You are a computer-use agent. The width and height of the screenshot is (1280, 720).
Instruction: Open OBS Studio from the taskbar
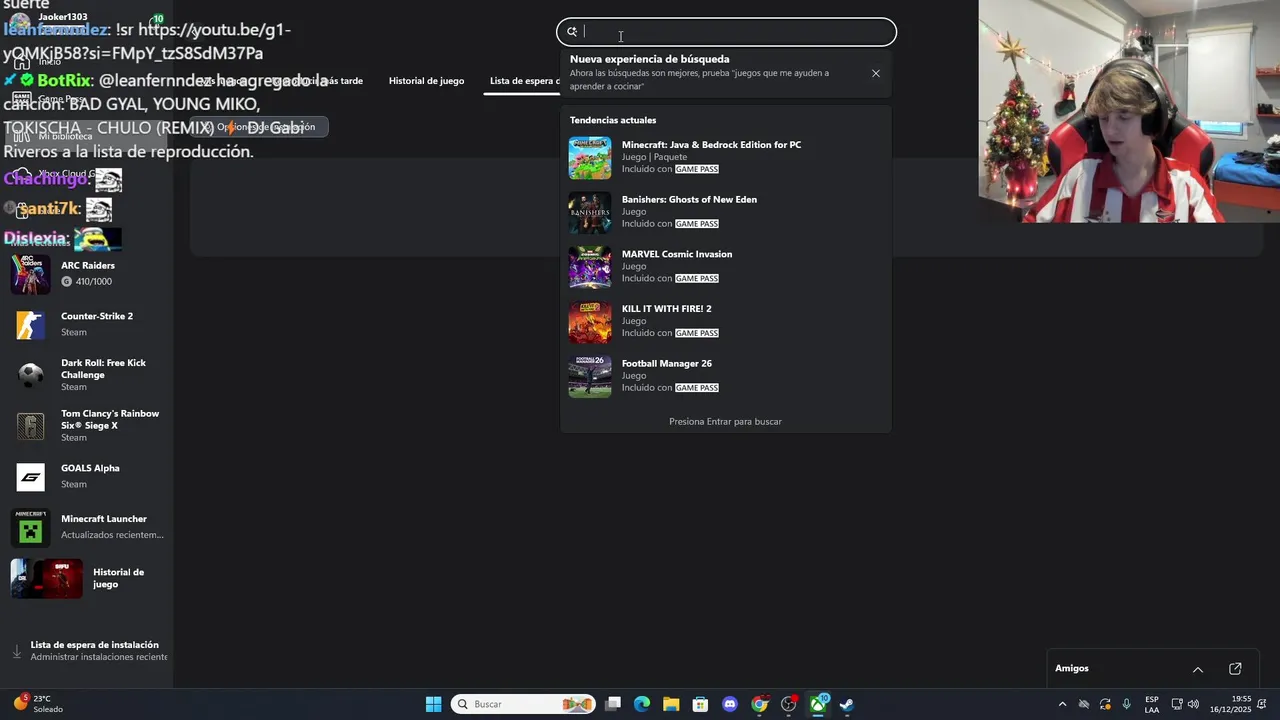(789, 704)
